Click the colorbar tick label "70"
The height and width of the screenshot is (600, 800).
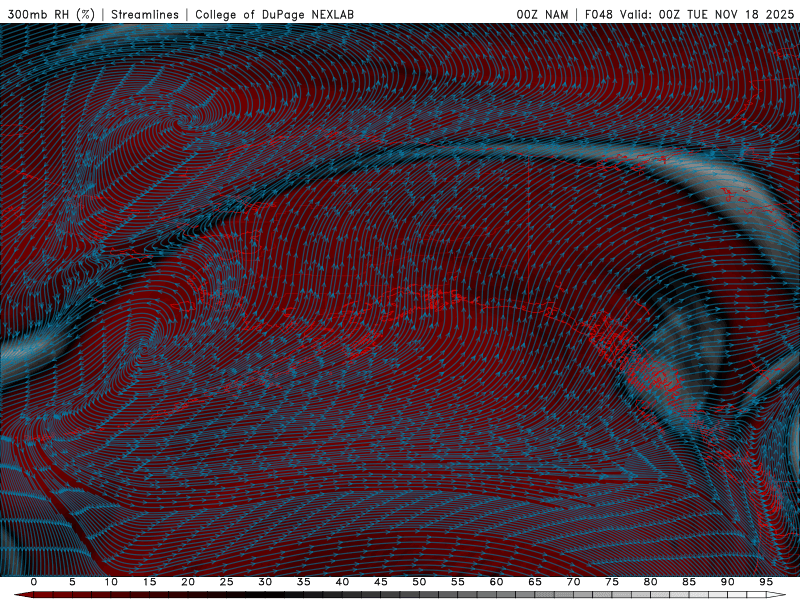[573, 582]
